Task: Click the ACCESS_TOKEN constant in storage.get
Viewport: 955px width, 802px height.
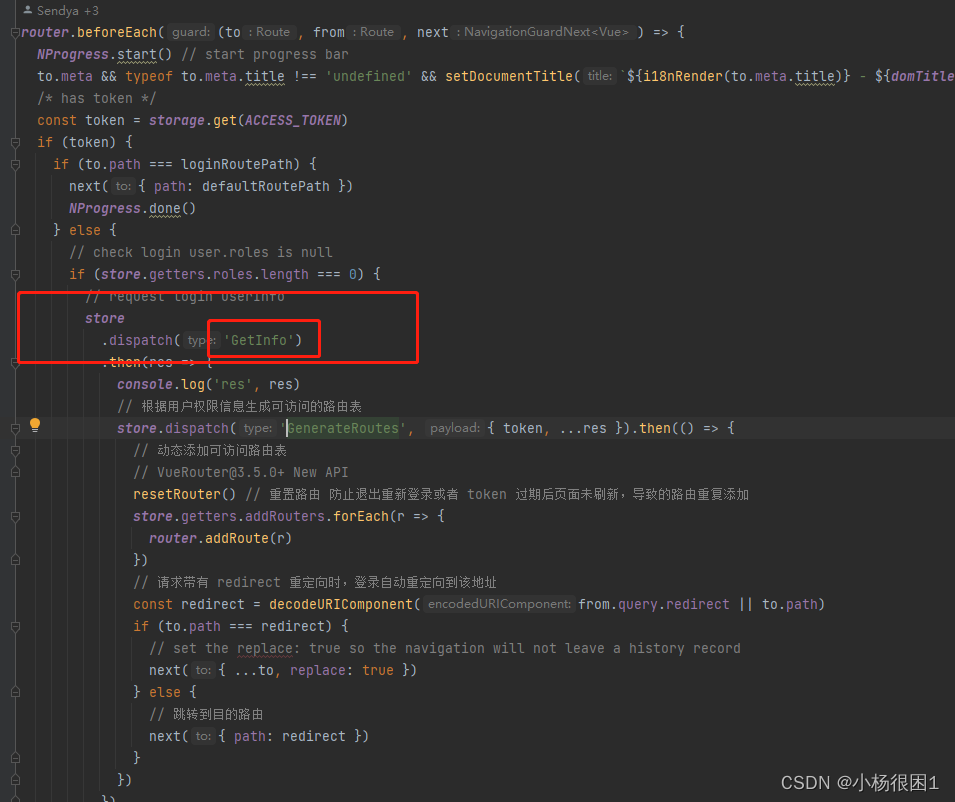Action: click(293, 119)
